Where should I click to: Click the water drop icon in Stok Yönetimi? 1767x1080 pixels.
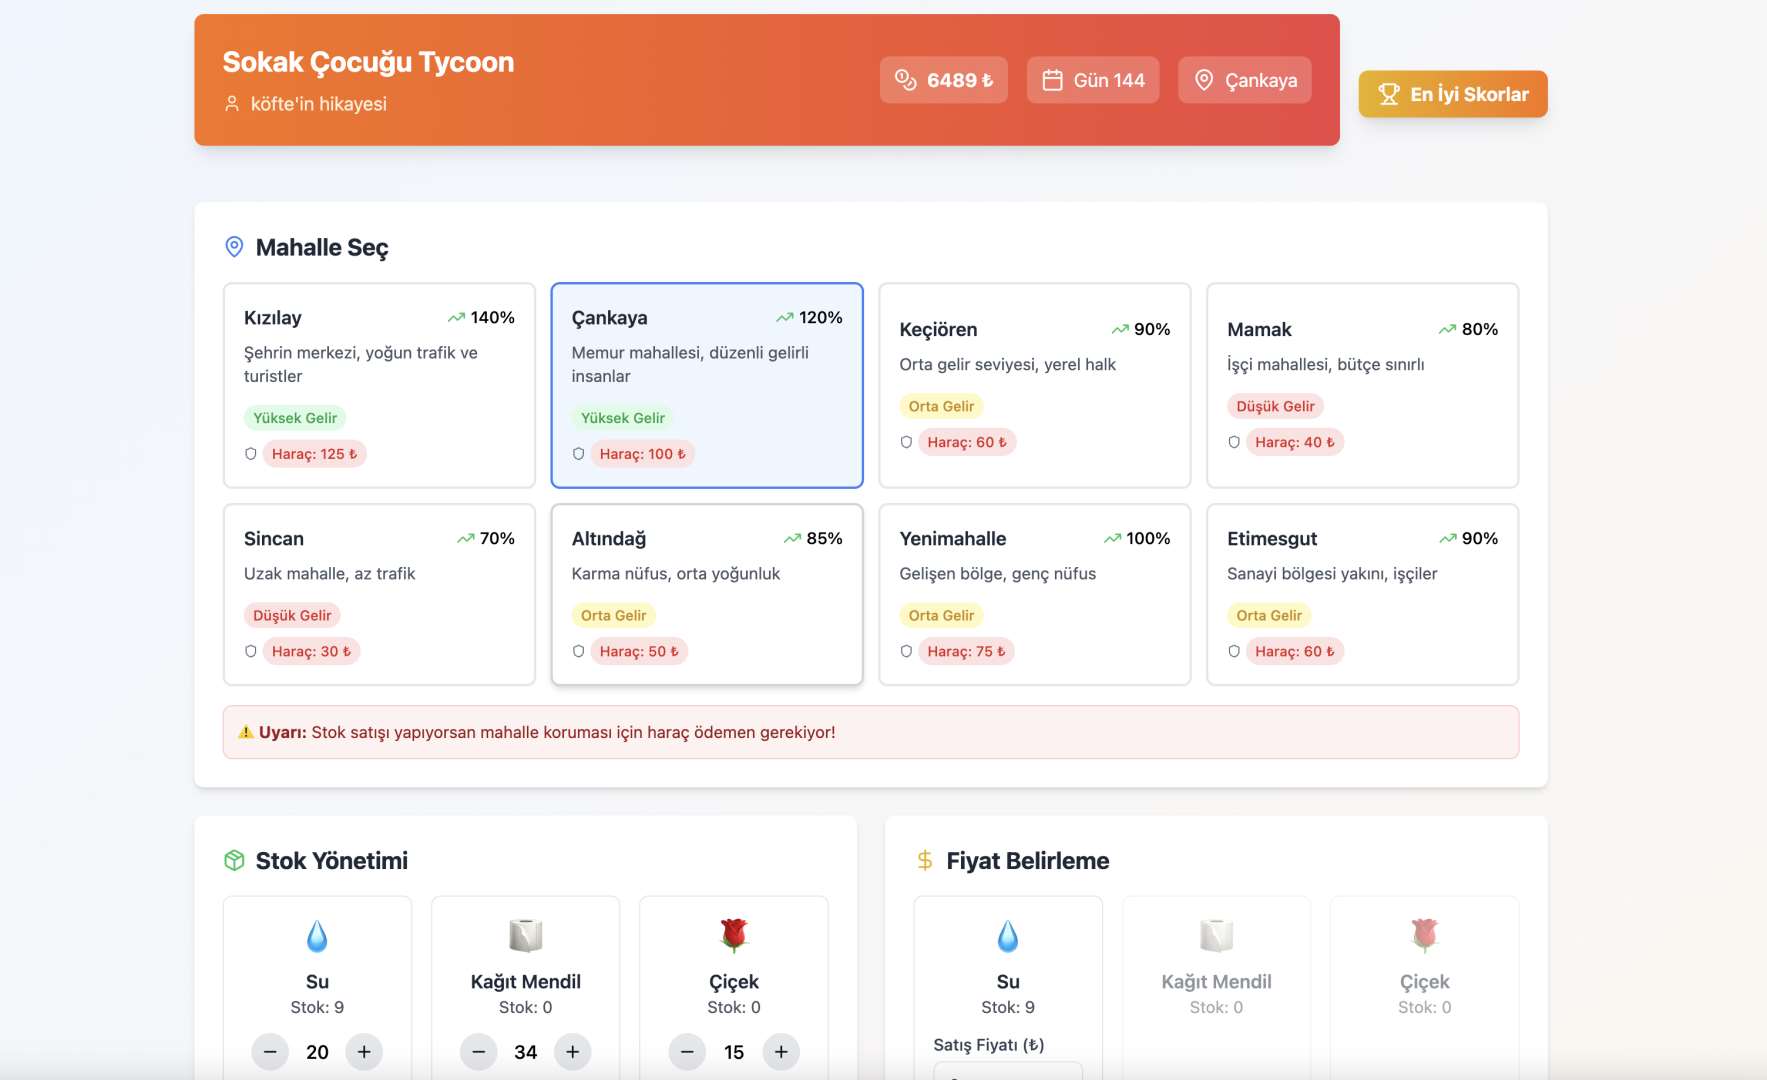[317, 936]
